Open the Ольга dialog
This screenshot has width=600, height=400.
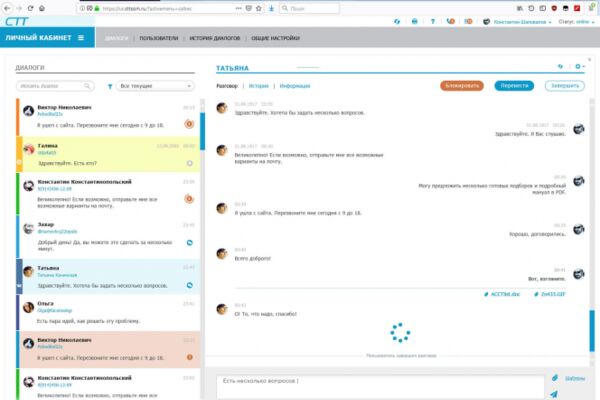point(109,312)
